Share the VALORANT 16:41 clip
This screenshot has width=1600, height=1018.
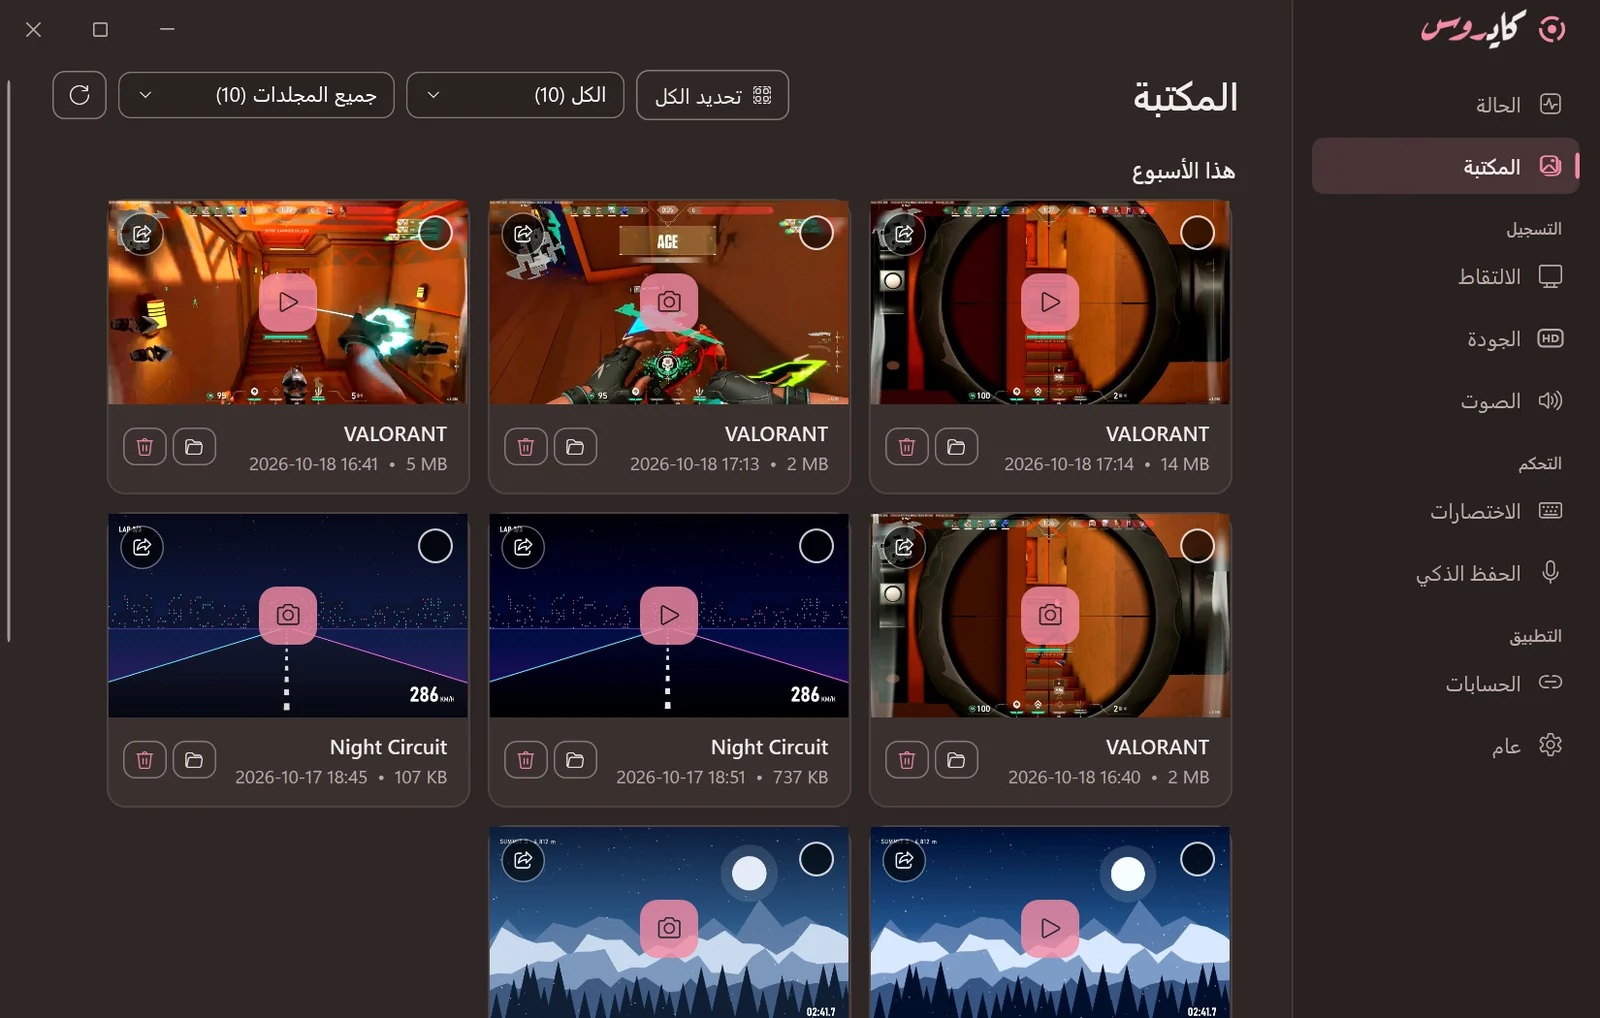pos(142,234)
